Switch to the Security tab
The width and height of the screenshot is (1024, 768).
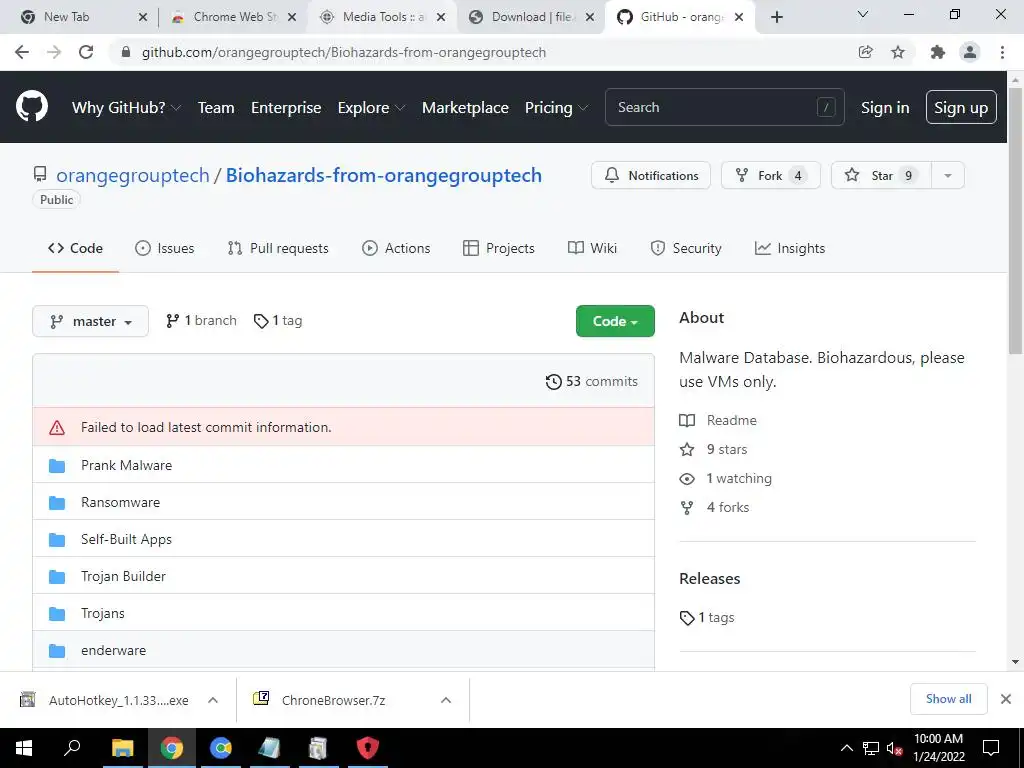click(686, 248)
